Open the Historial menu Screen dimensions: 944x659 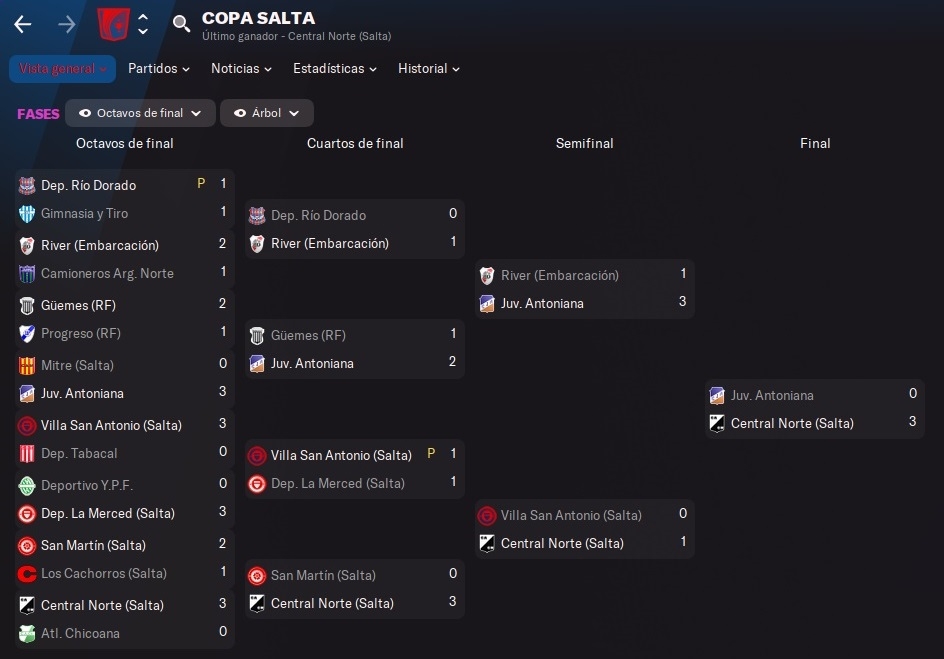(x=429, y=69)
